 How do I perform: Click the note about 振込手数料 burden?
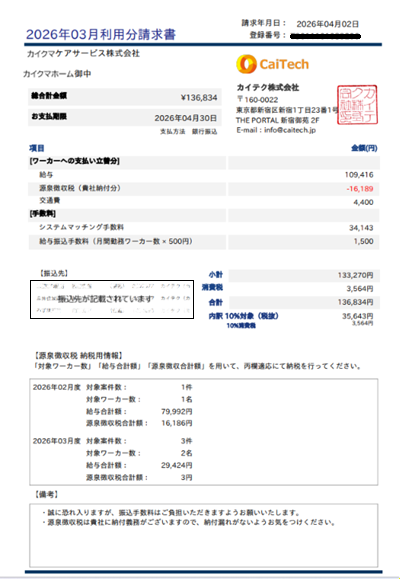[x=171, y=513]
